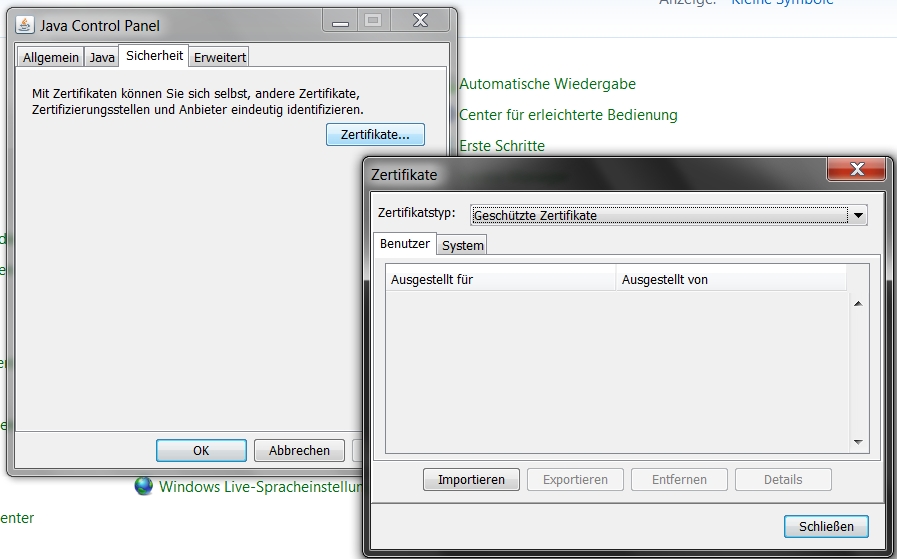Select the Sicherheit tab
897x559 pixels.
pos(154,55)
